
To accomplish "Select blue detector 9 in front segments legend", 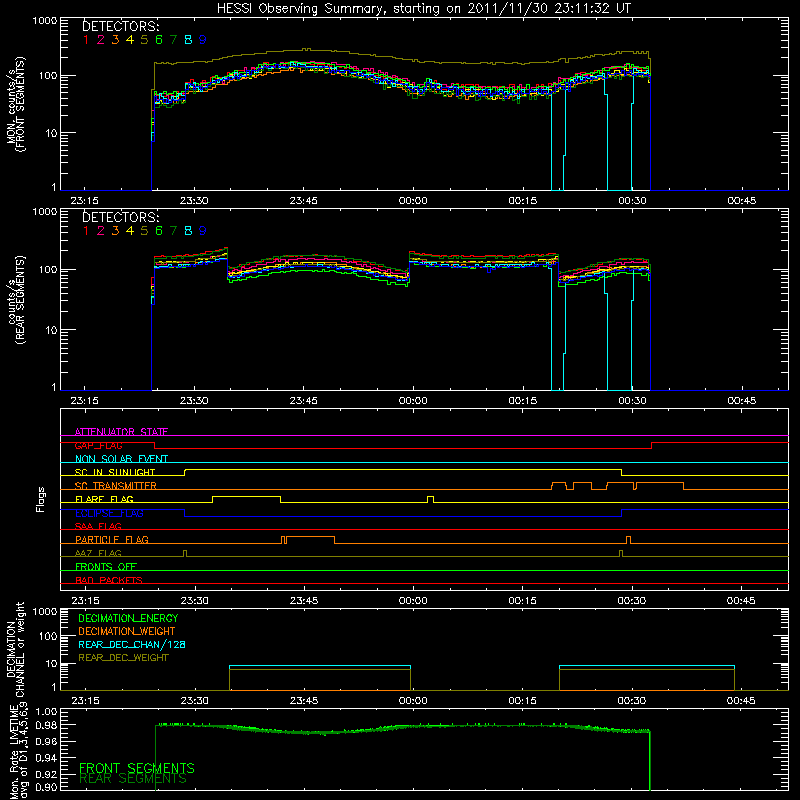I will (203, 40).
